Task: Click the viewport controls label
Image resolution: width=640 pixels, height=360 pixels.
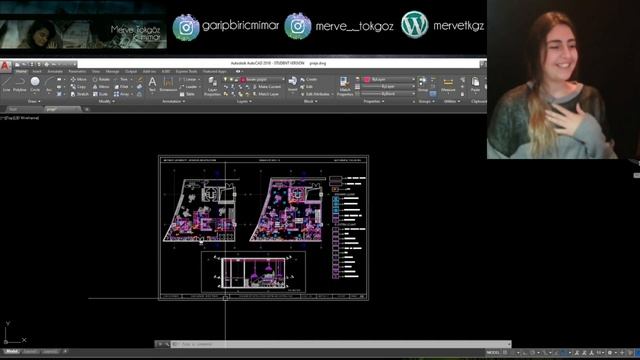Action: coord(20,118)
